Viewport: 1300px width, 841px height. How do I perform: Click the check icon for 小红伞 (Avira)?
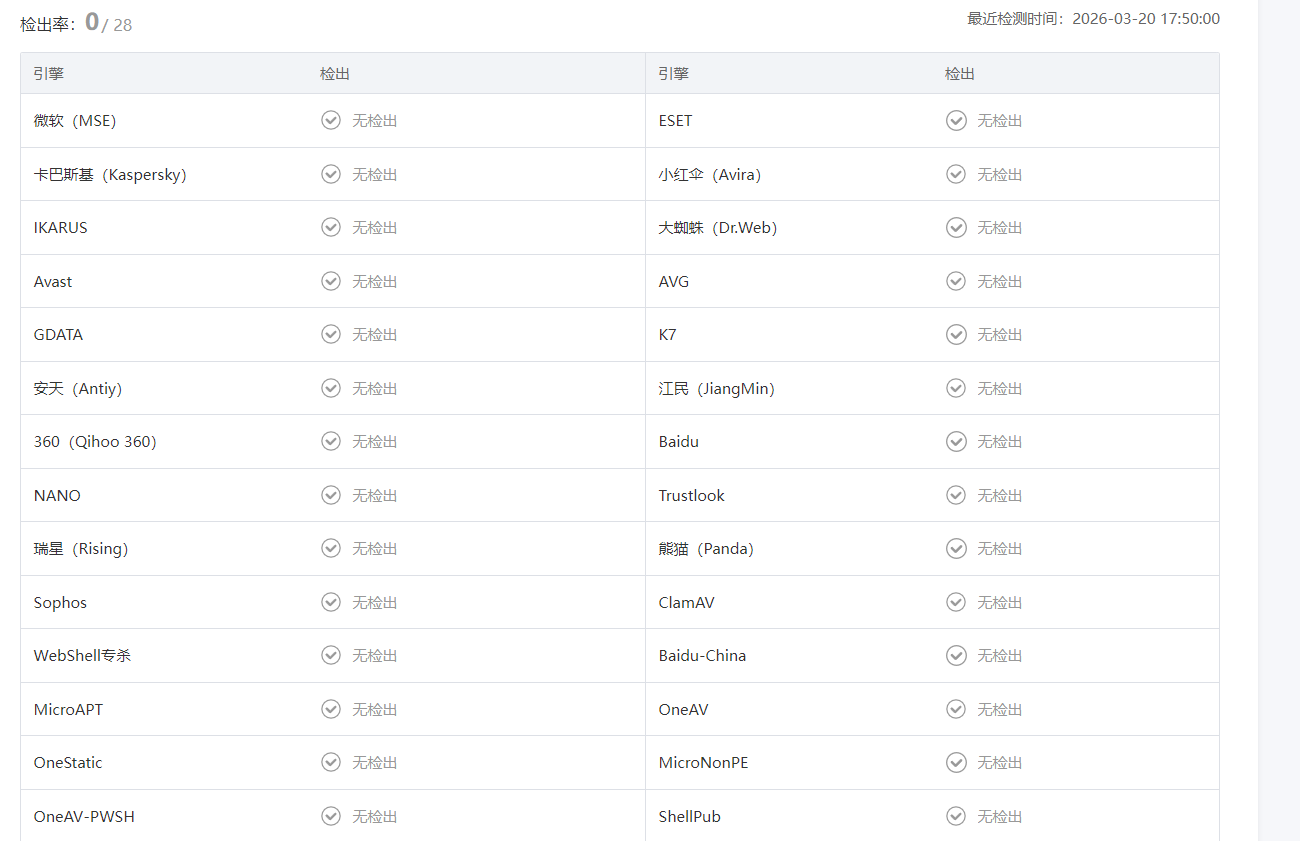(x=956, y=174)
